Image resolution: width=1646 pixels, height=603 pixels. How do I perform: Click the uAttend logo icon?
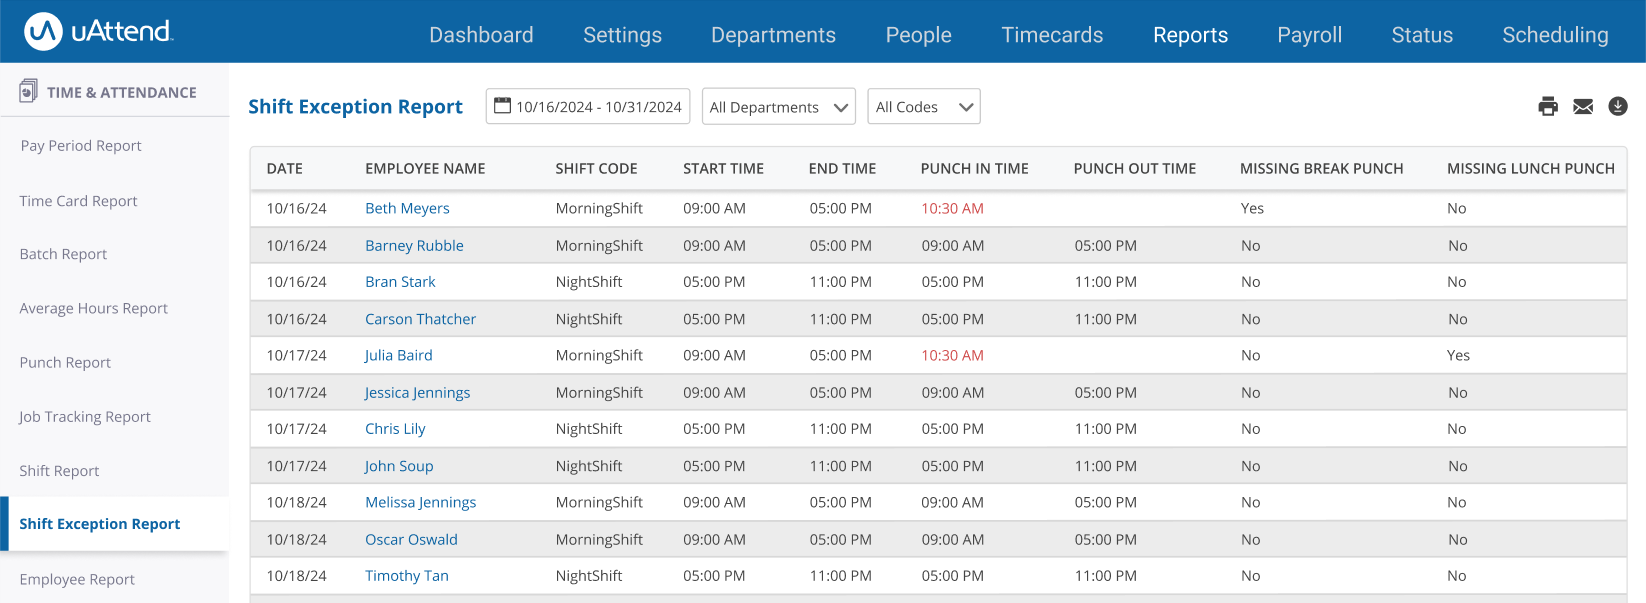click(x=43, y=32)
